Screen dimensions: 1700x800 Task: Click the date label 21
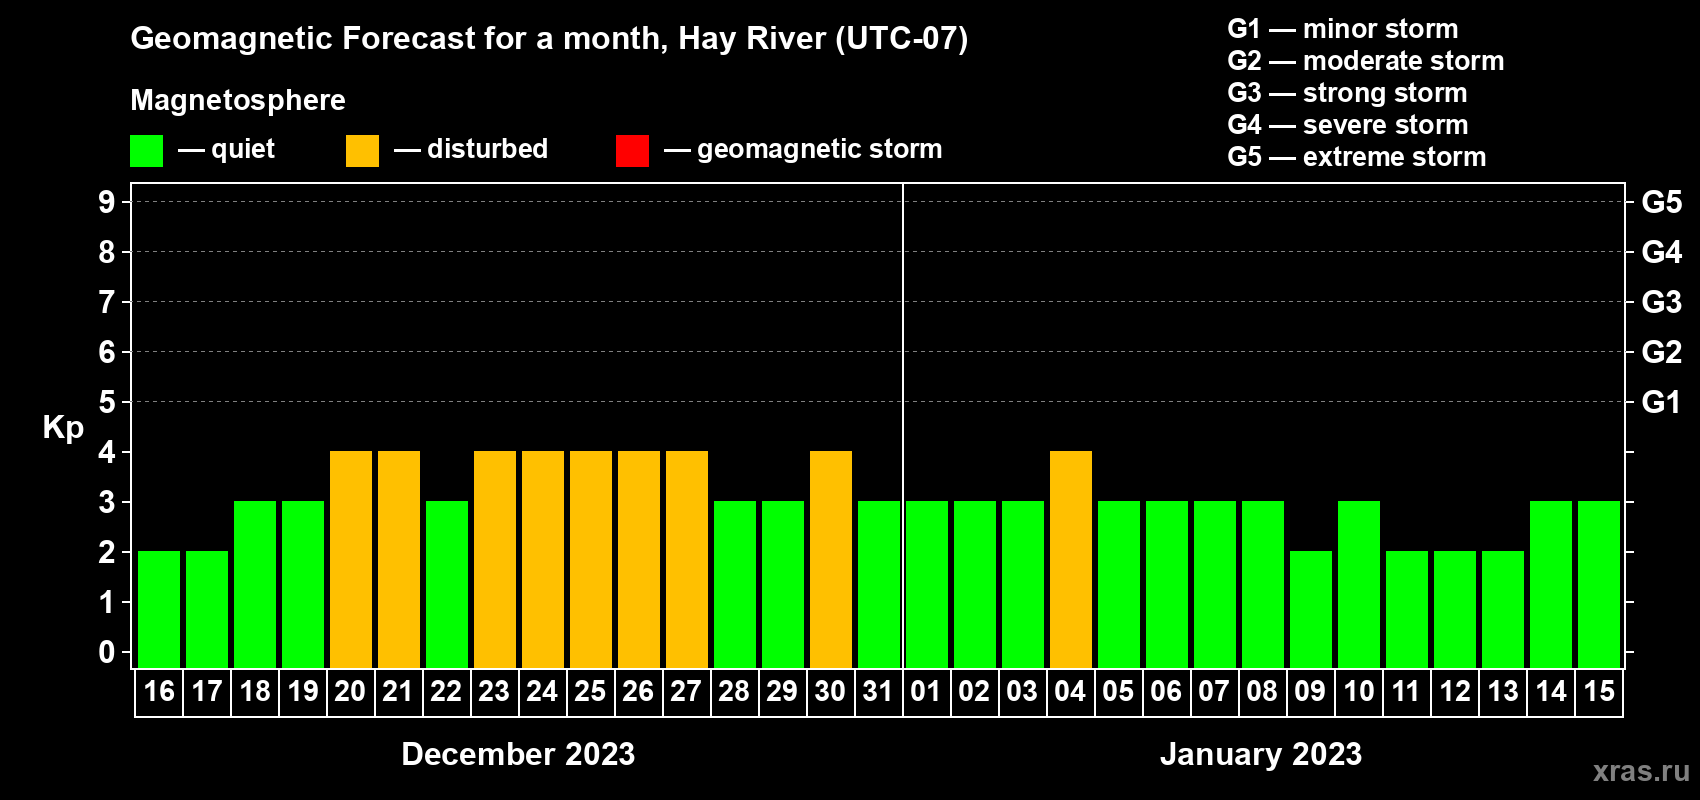pos(398,691)
